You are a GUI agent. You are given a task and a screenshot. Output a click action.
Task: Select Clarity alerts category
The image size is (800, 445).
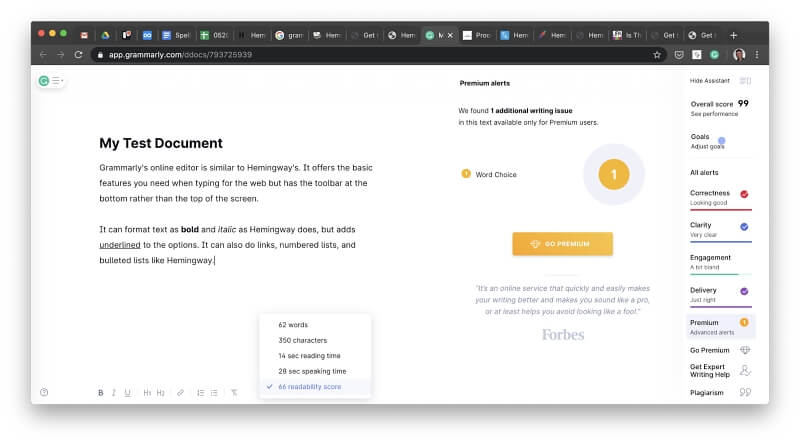point(720,230)
